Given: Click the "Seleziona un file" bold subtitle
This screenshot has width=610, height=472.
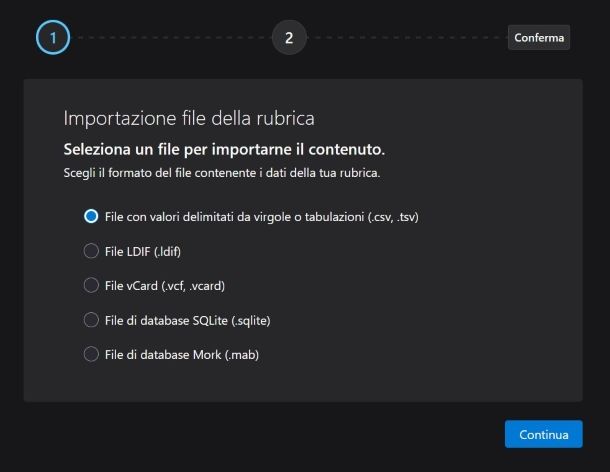Looking at the screenshot, I should click(224, 149).
